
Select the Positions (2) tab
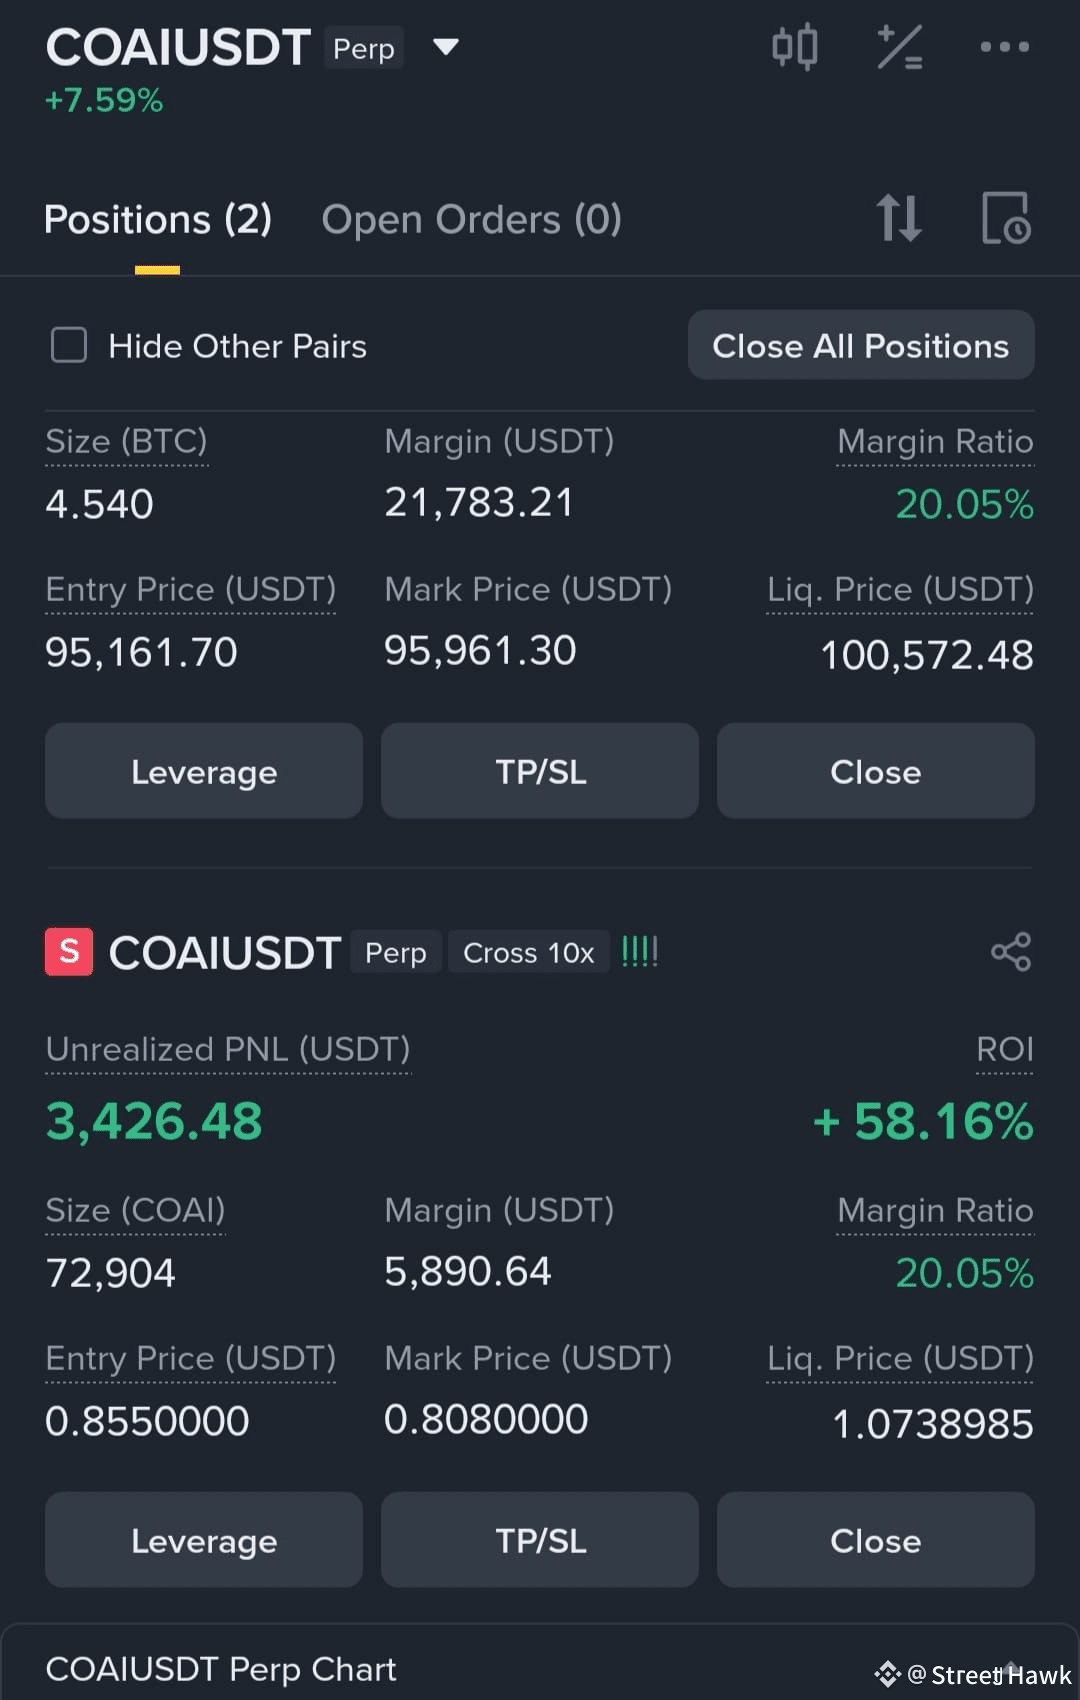coord(158,219)
